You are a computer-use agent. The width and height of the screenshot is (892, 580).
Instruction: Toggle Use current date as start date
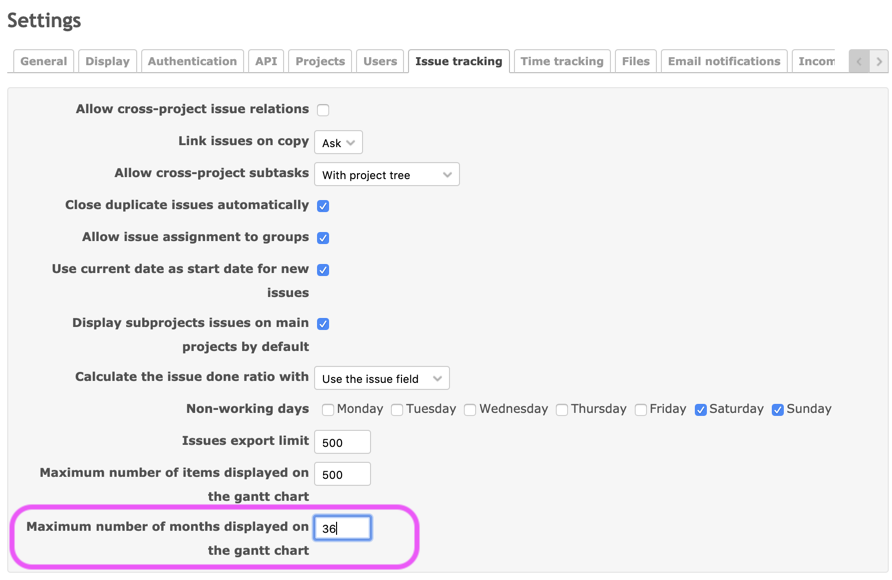[323, 270]
